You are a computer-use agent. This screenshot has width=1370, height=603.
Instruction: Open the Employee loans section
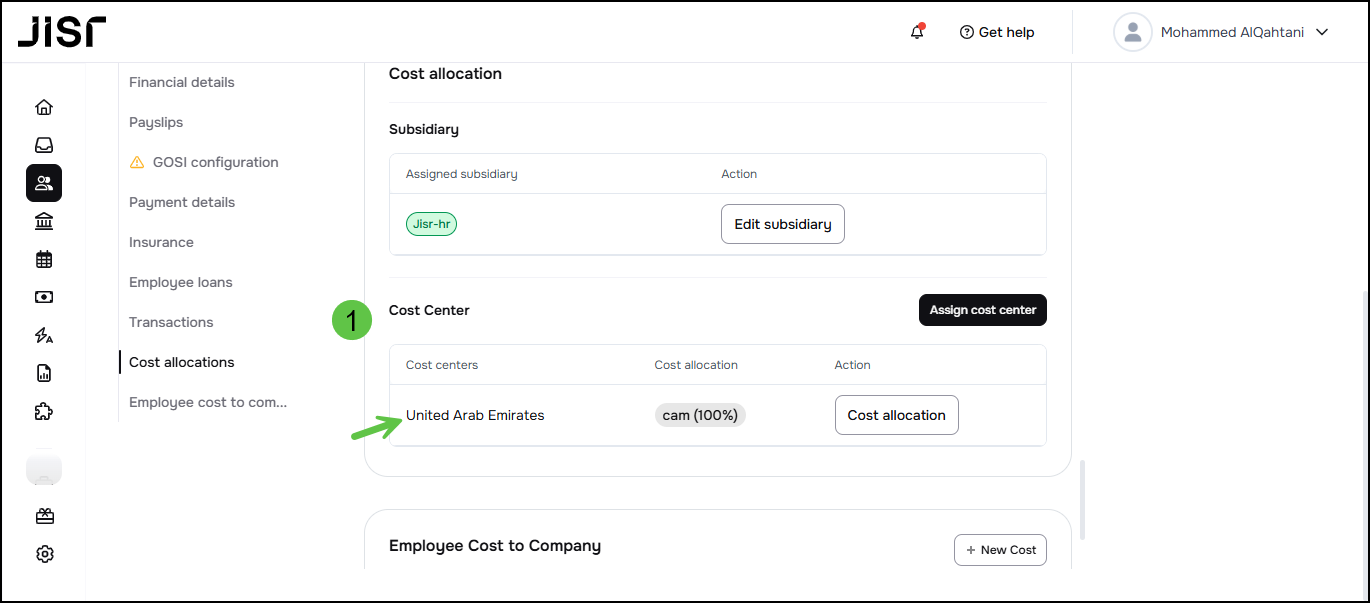(x=180, y=282)
